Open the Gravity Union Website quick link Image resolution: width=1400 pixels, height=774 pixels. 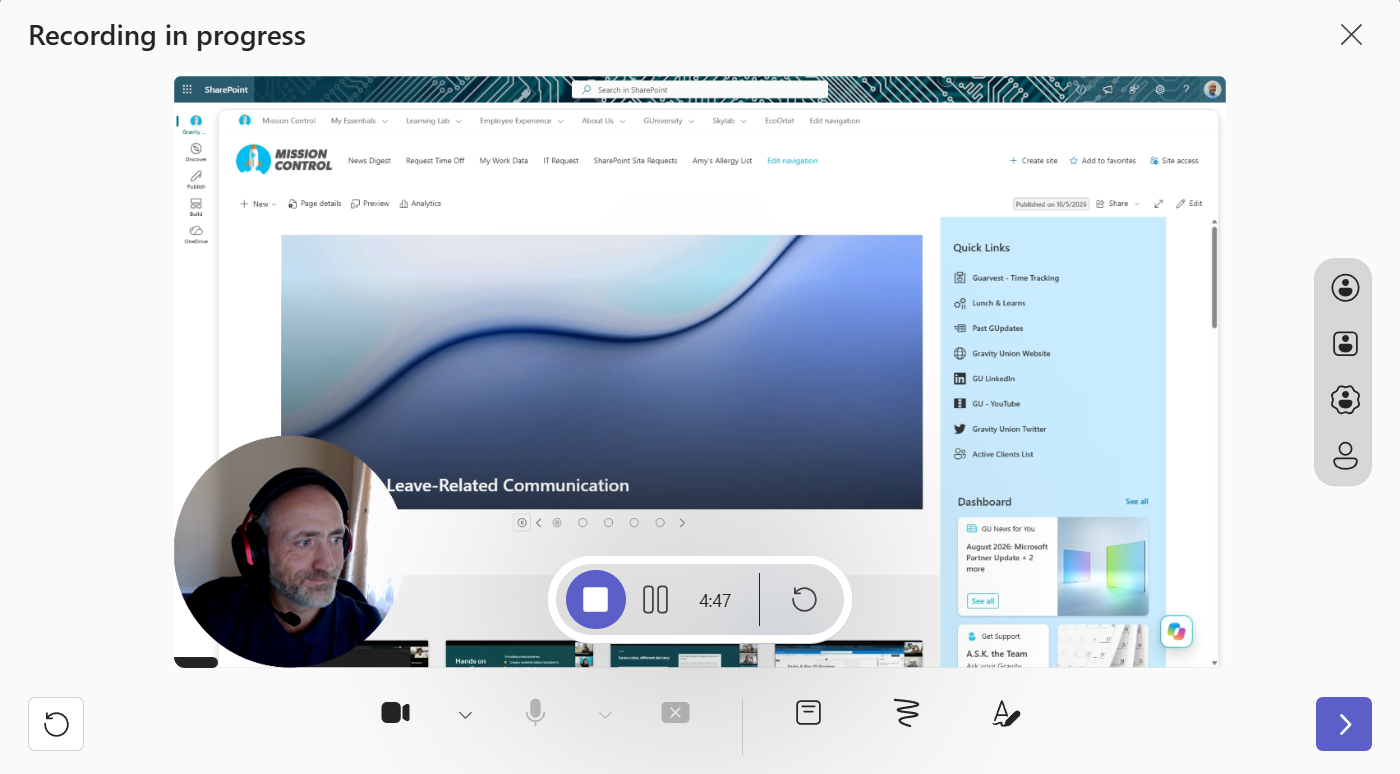pyautogui.click(x=1002, y=353)
